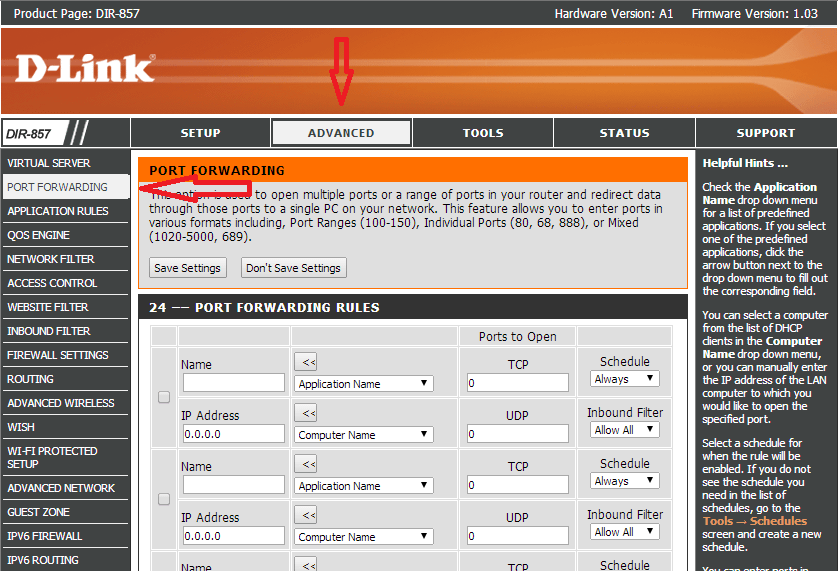This screenshot has width=838, height=571.
Task: Open Wi-Fi Protected Setup page
Action: coord(65,458)
